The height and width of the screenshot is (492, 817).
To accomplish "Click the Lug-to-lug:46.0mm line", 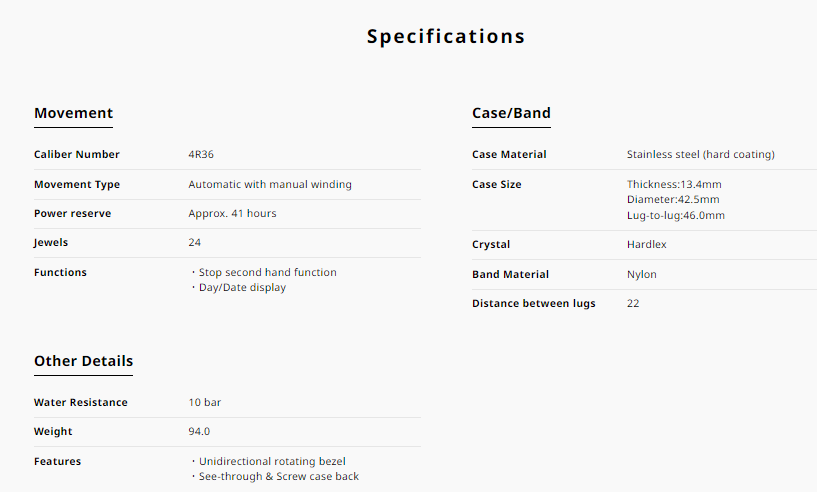I will coord(676,215).
